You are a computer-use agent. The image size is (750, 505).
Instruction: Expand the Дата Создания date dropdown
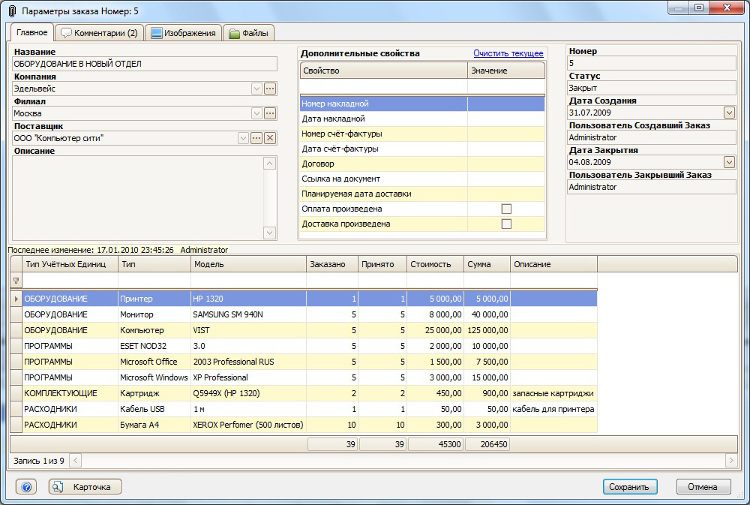[729, 112]
